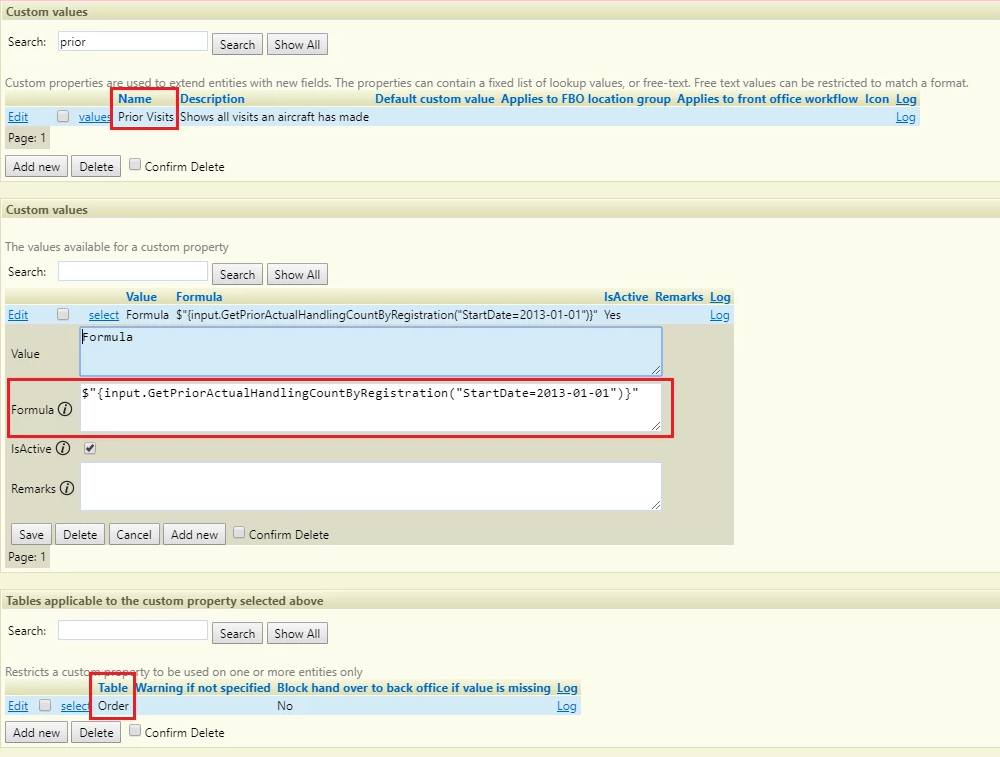Sort by Value column header
This screenshot has height=757, width=1000.
[x=141, y=297]
